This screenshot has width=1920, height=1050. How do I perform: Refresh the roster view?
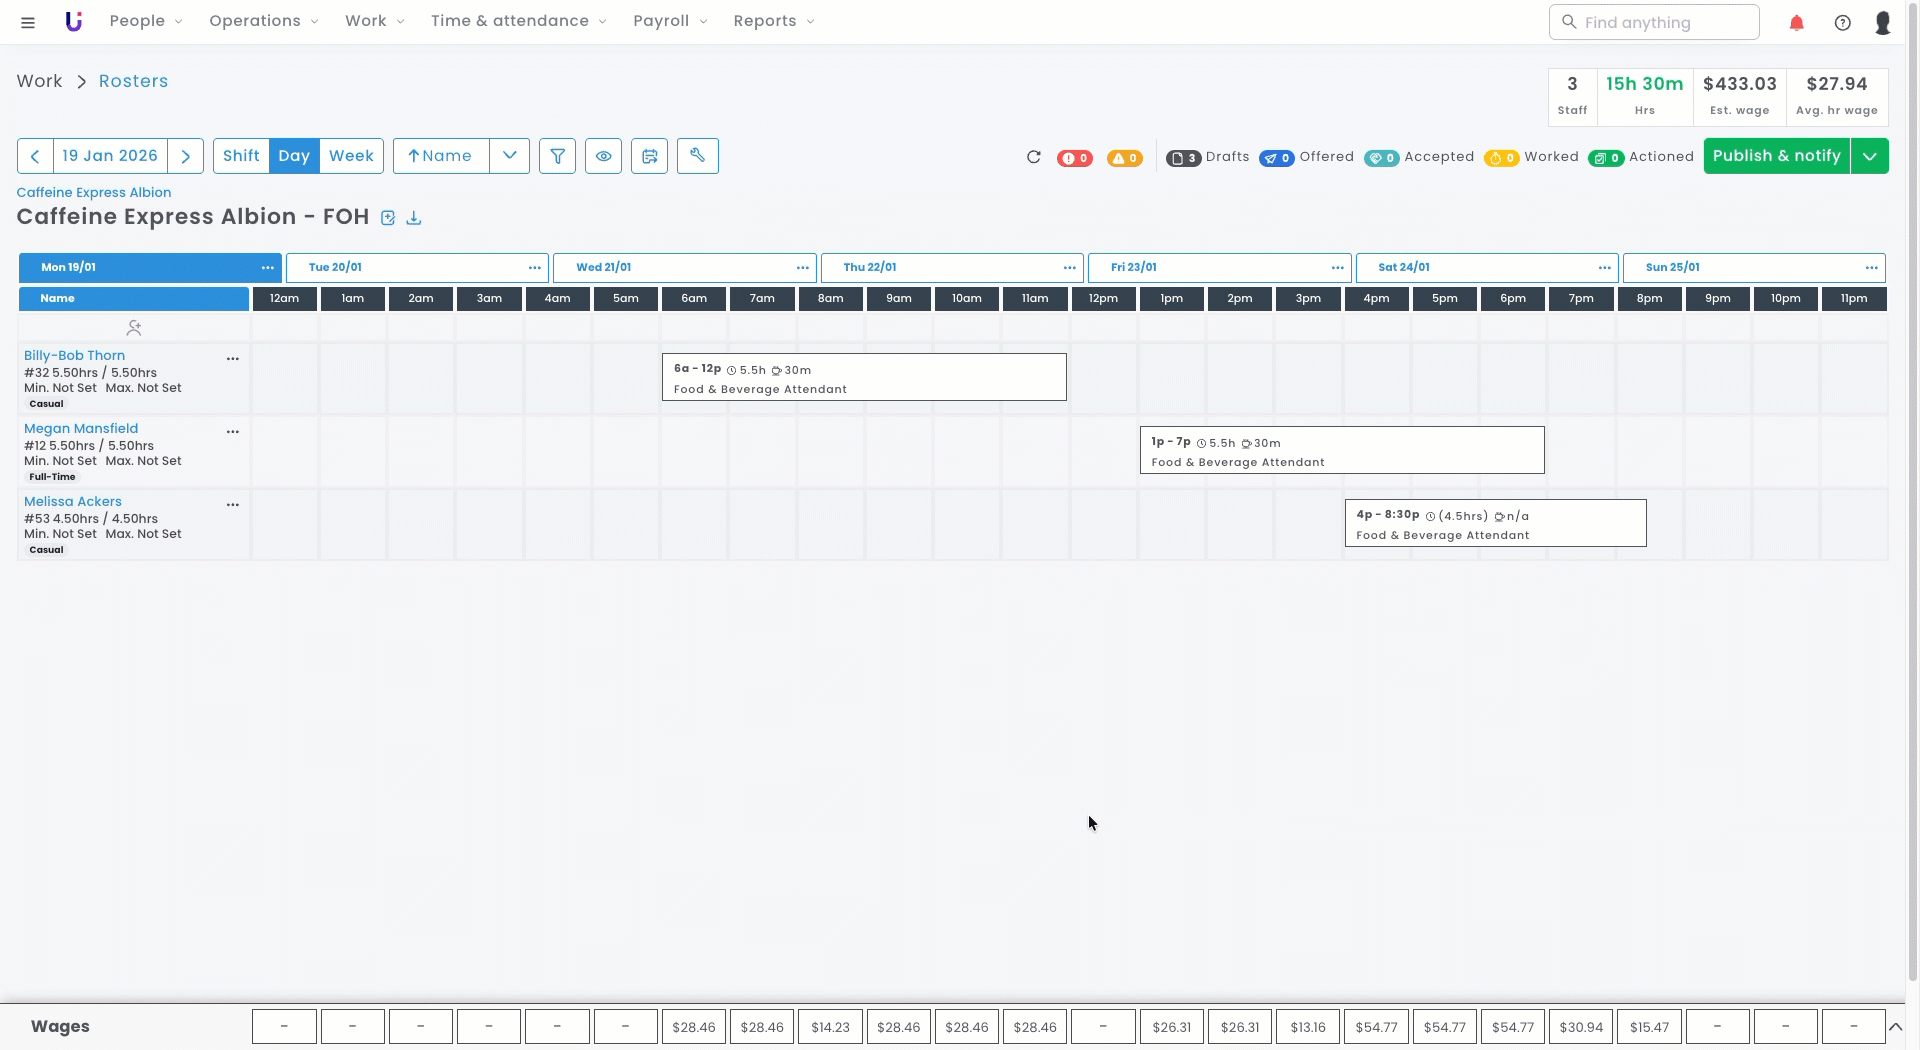coord(1033,157)
